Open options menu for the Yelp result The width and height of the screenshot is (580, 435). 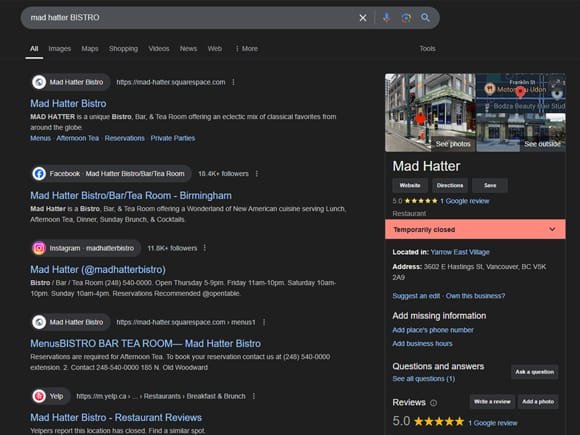(254, 396)
